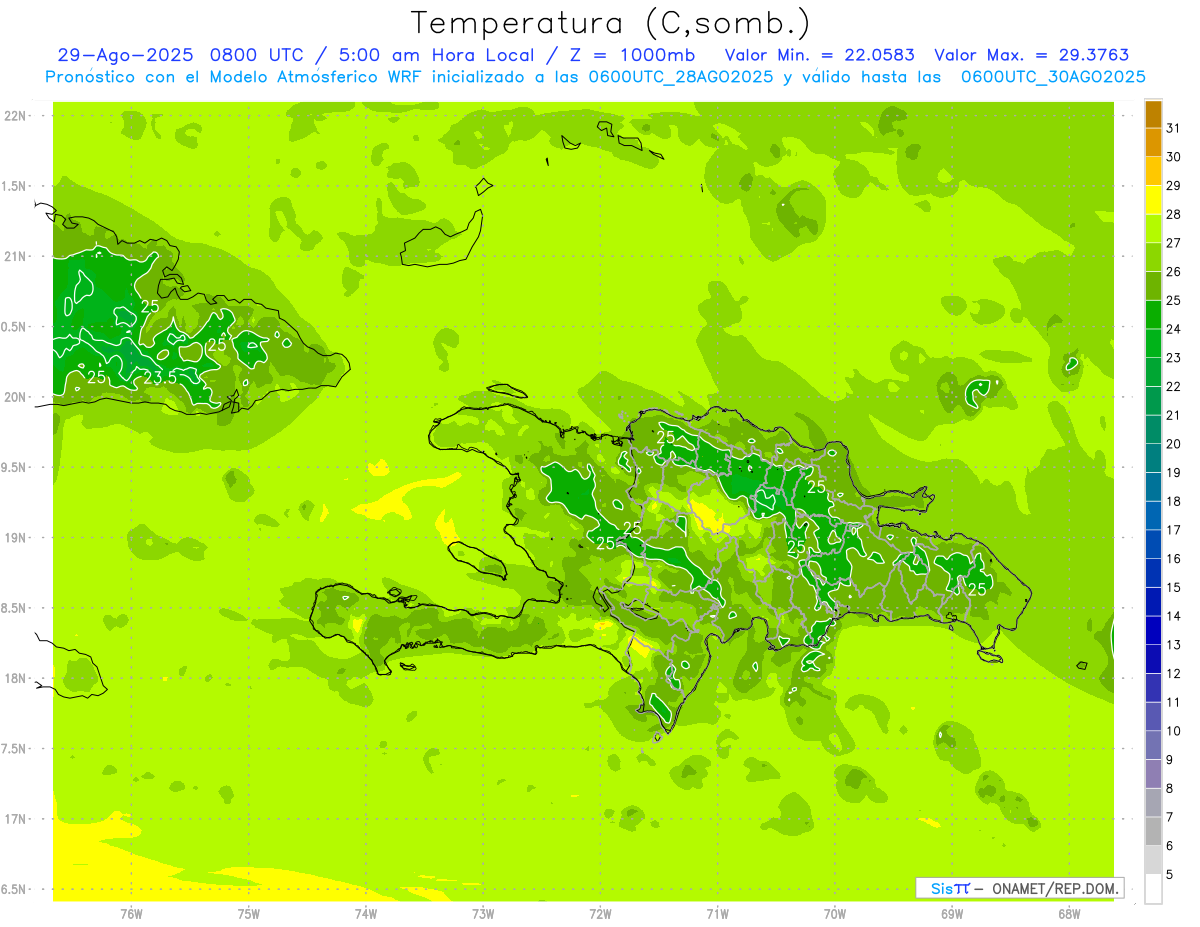Image resolution: width=1200 pixels, height=927 pixels.
Task: Click the '71W' longitude label
Action: [x=717, y=914]
